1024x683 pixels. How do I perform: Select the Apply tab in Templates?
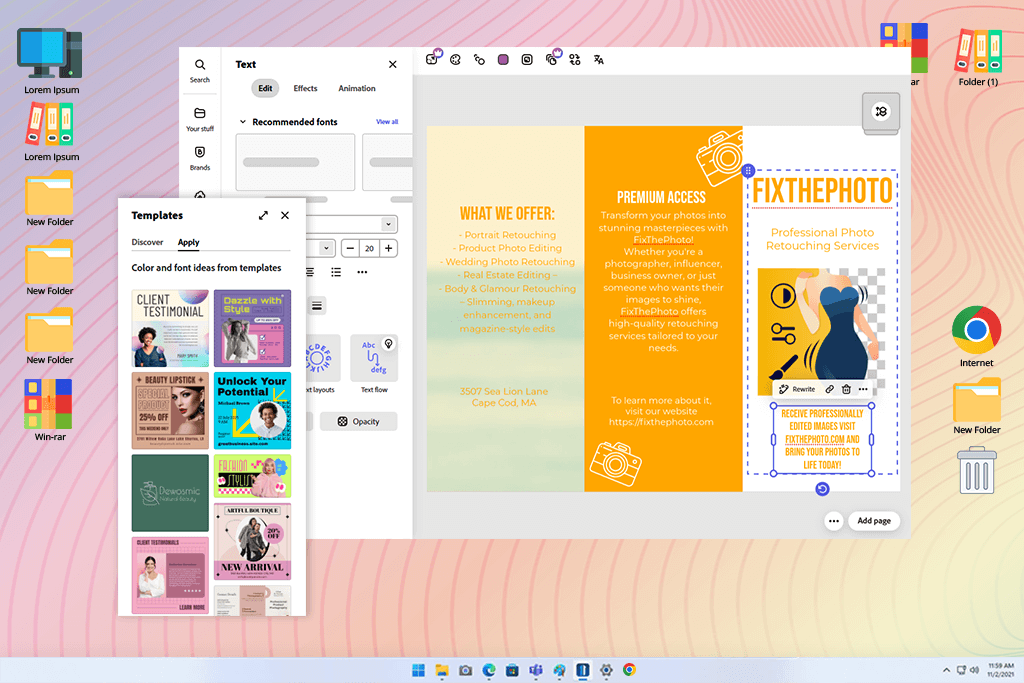coord(188,242)
